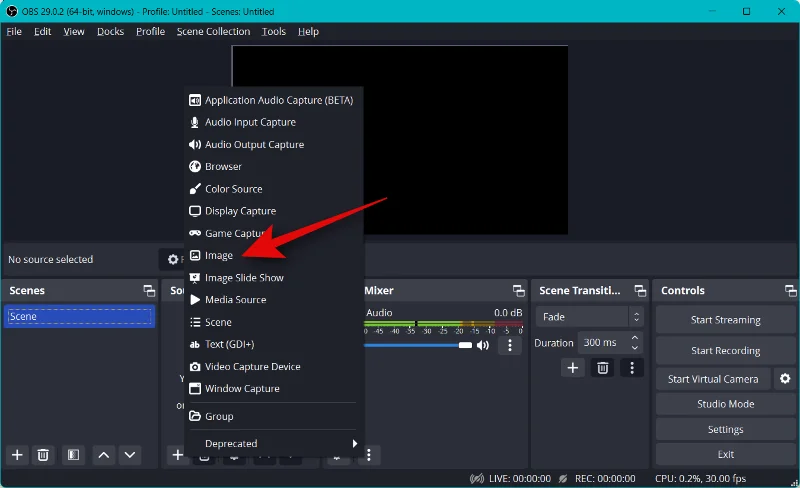Open the Tools menu
This screenshot has height=488, width=800.
273,32
